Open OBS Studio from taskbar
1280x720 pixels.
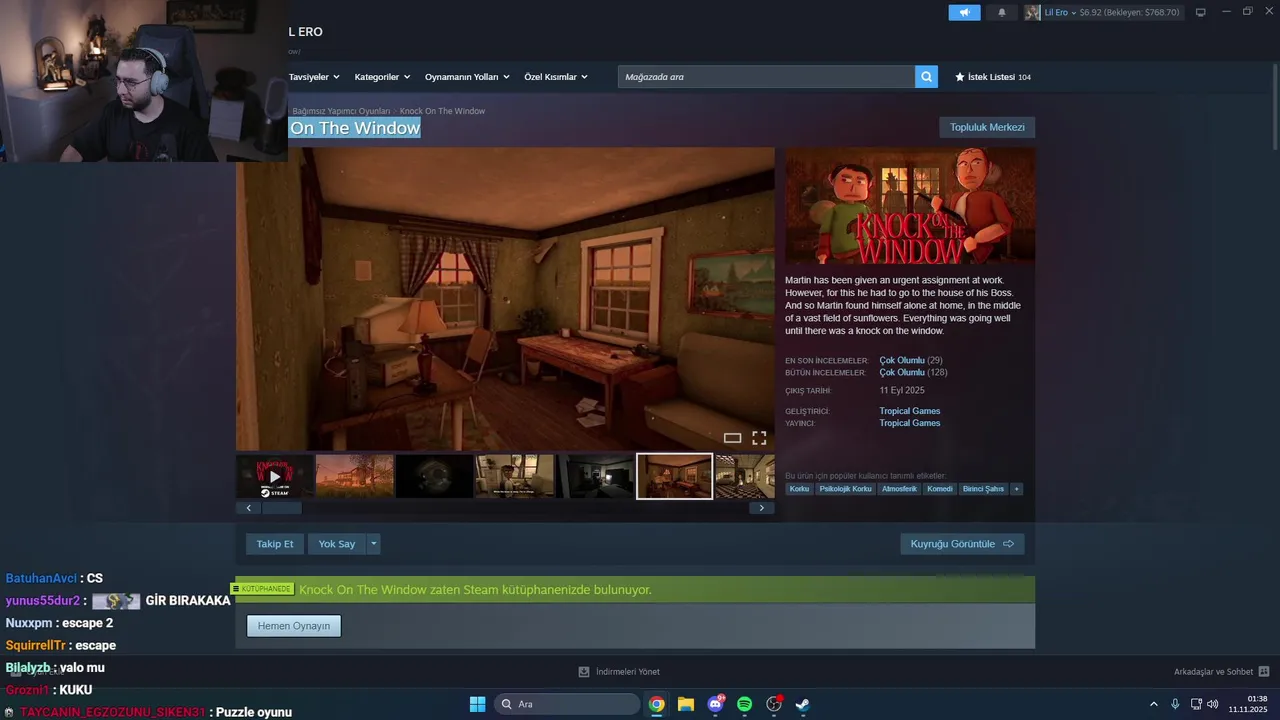coord(773,704)
